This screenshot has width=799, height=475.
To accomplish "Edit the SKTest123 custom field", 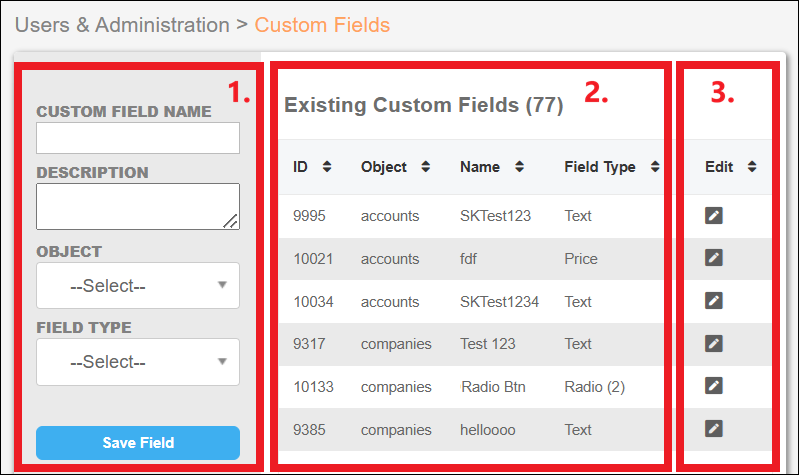I will coord(713,216).
